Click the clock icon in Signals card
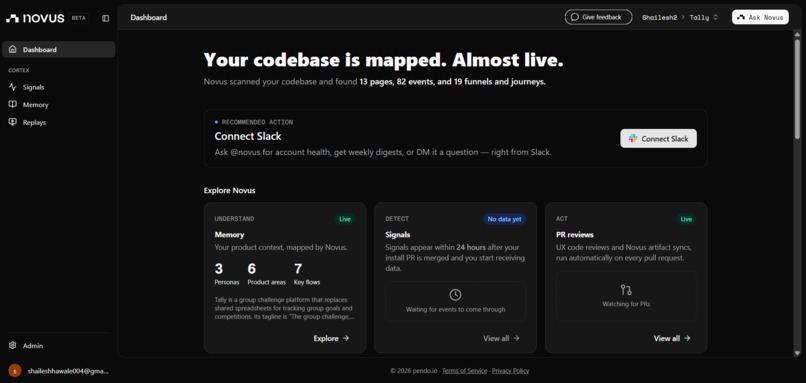The image size is (806, 383). tap(455, 295)
